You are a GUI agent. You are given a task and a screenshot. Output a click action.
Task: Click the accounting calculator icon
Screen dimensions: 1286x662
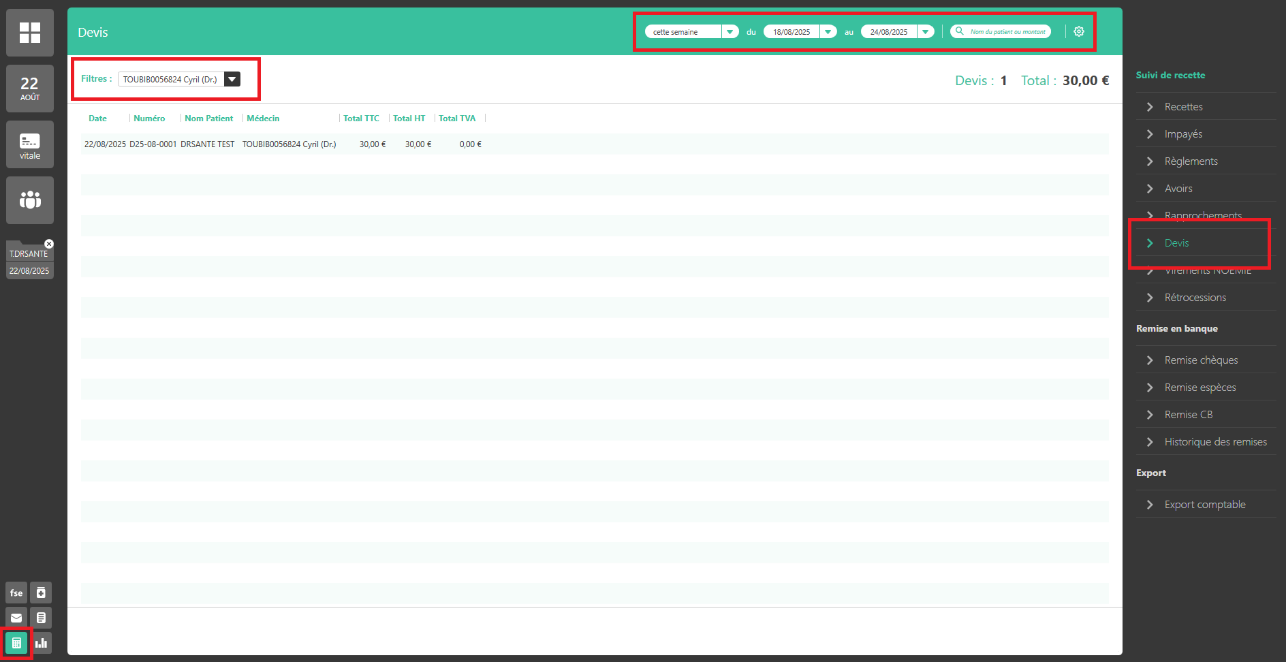(16, 643)
